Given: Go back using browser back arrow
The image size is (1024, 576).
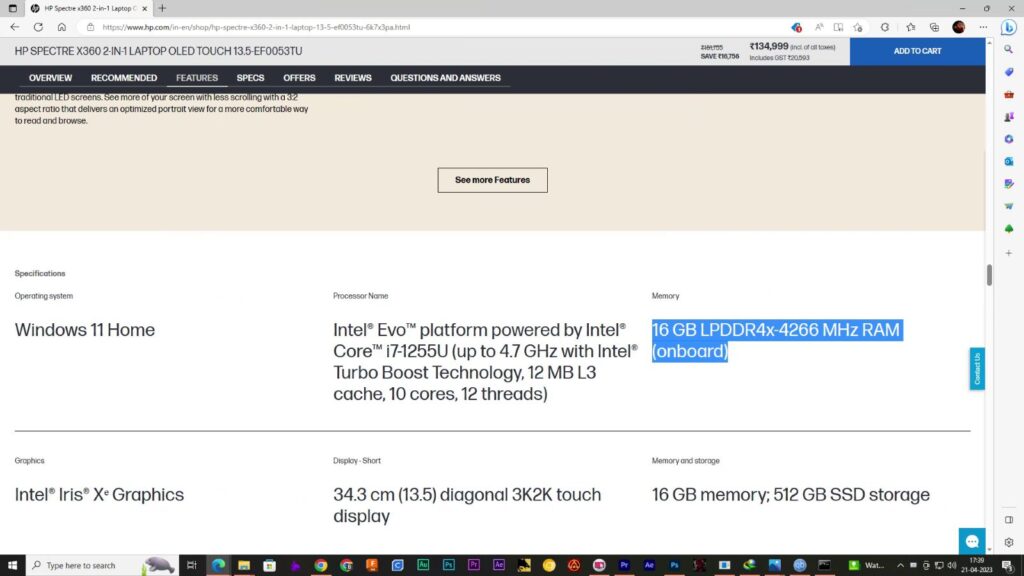Looking at the screenshot, I should 14,27.
